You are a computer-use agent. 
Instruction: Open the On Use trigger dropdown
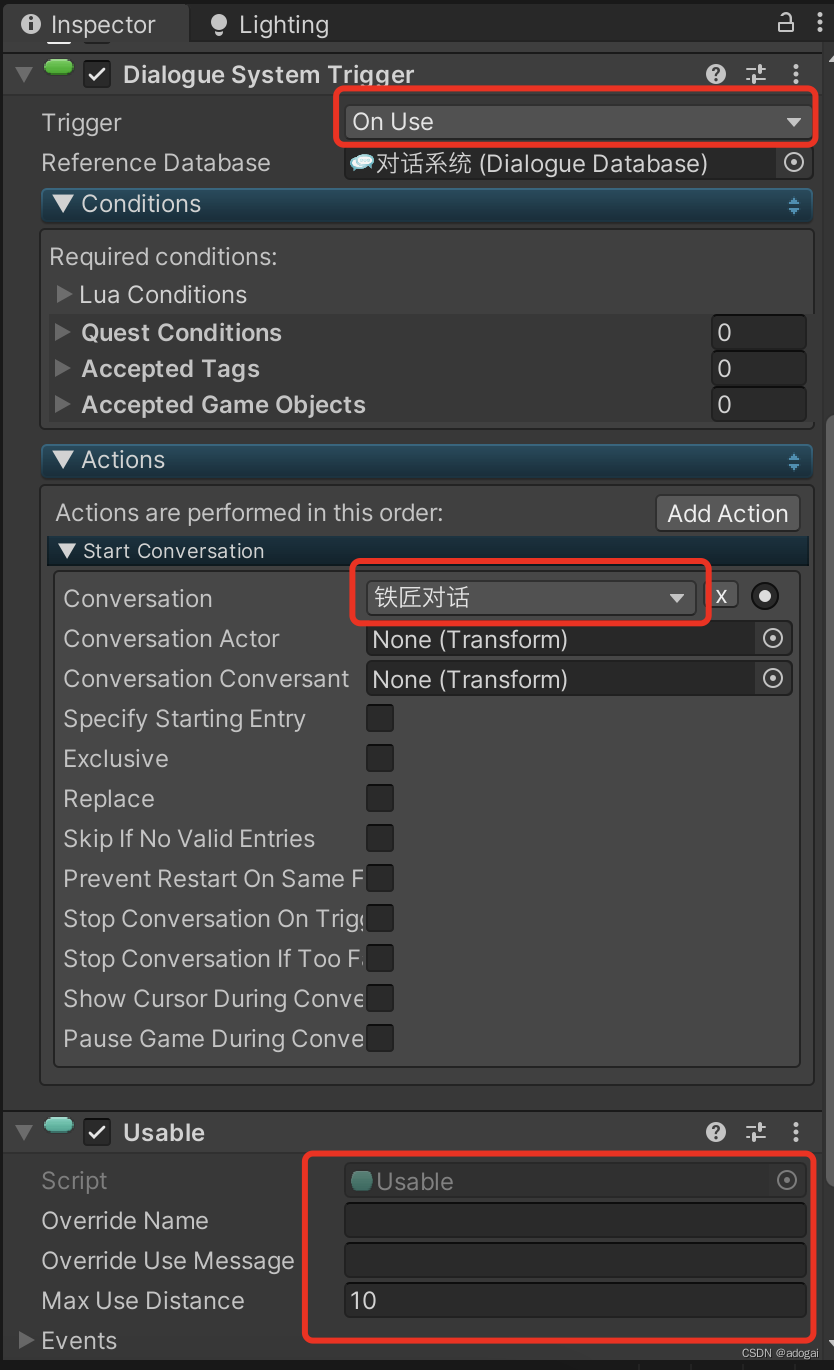575,121
